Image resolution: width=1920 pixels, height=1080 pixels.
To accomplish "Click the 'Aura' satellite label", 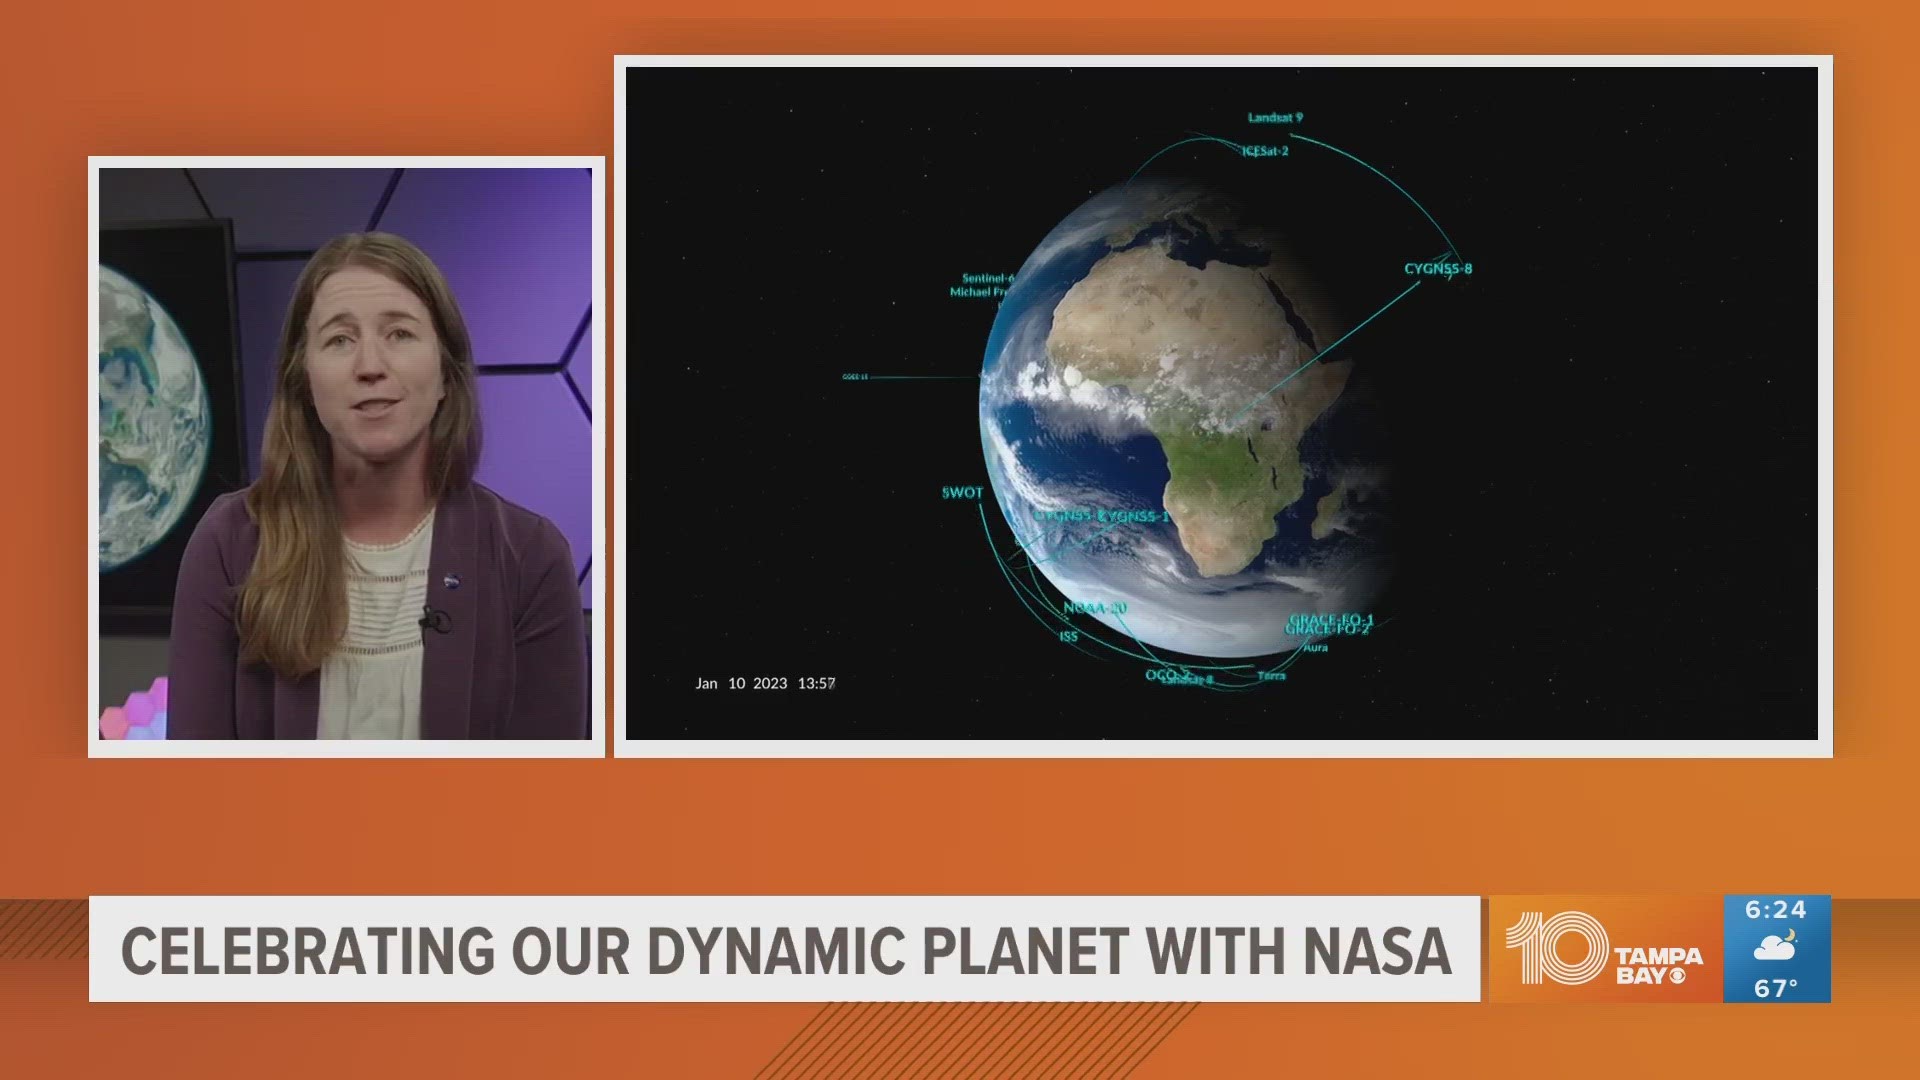I will [x=1315, y=648].
